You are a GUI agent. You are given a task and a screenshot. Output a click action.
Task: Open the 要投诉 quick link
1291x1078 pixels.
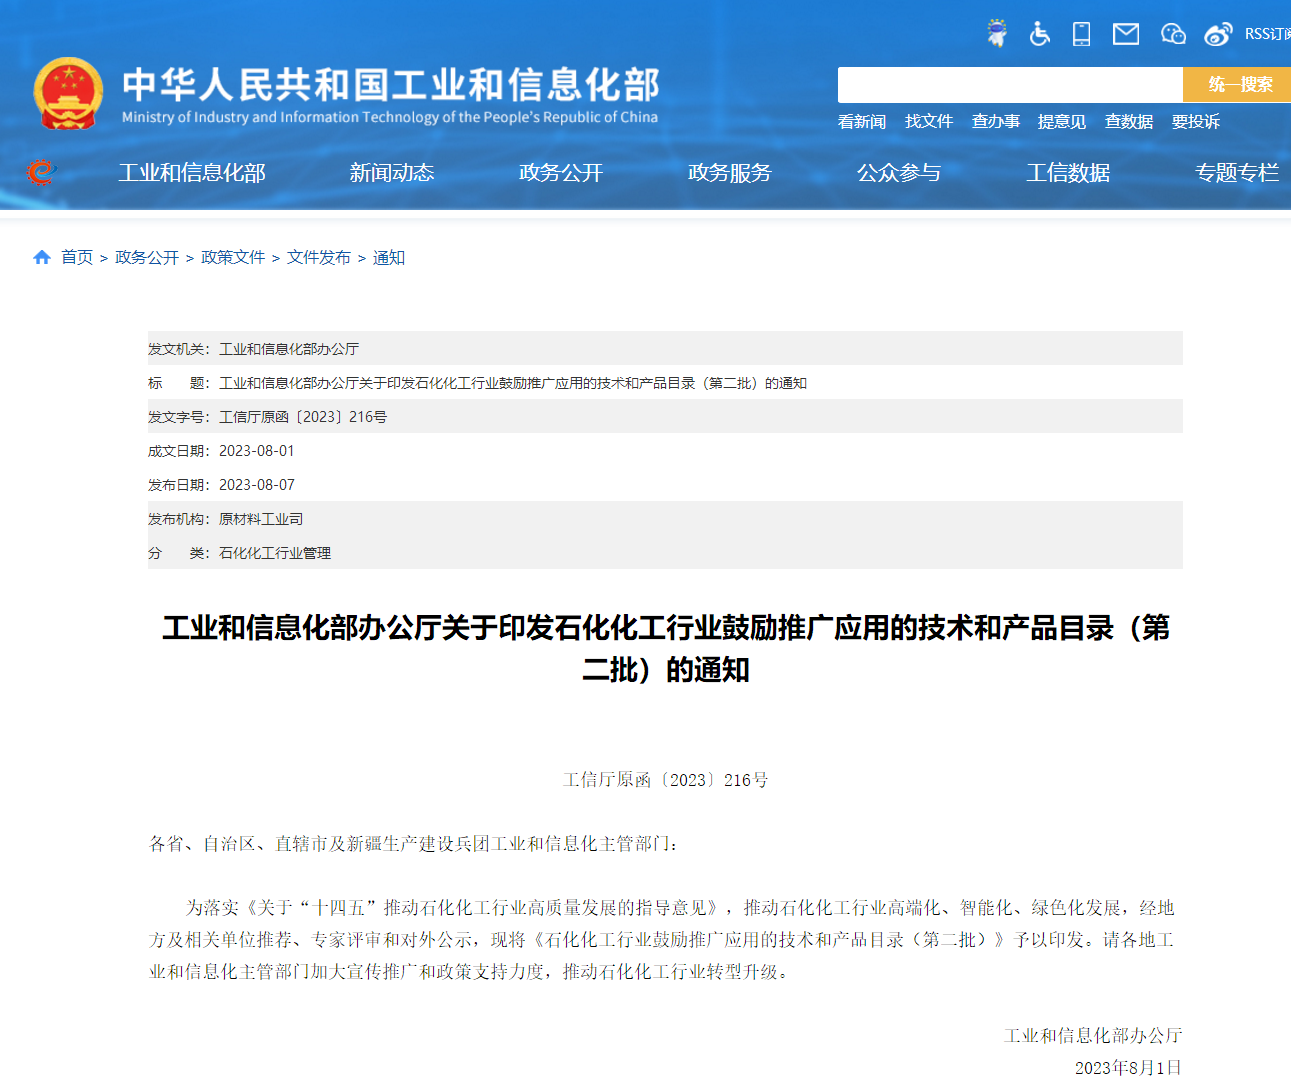(1196, 122)
